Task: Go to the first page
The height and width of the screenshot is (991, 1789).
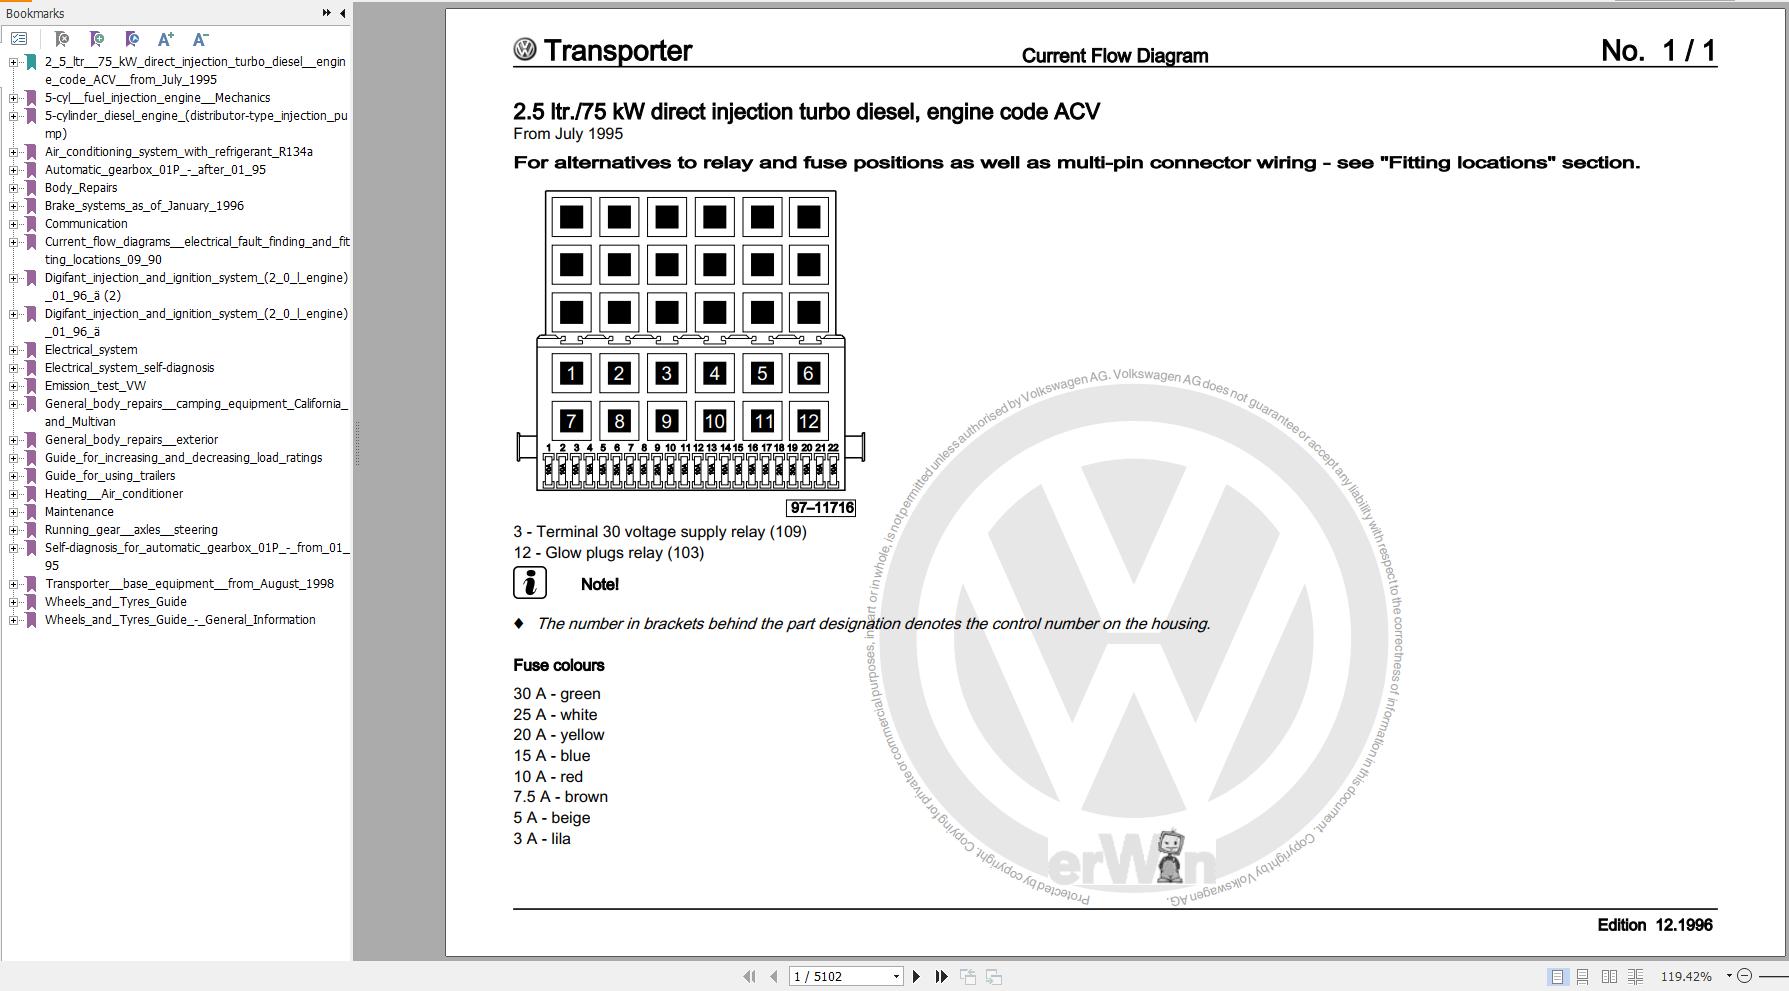Action: coord(749,976)
